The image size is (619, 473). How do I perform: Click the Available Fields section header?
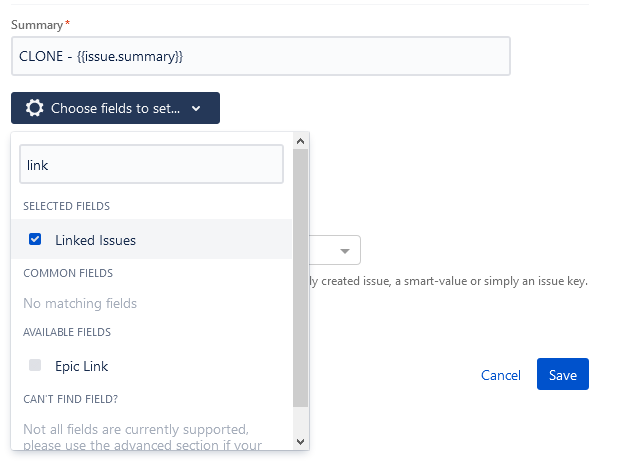pos(68,332)
